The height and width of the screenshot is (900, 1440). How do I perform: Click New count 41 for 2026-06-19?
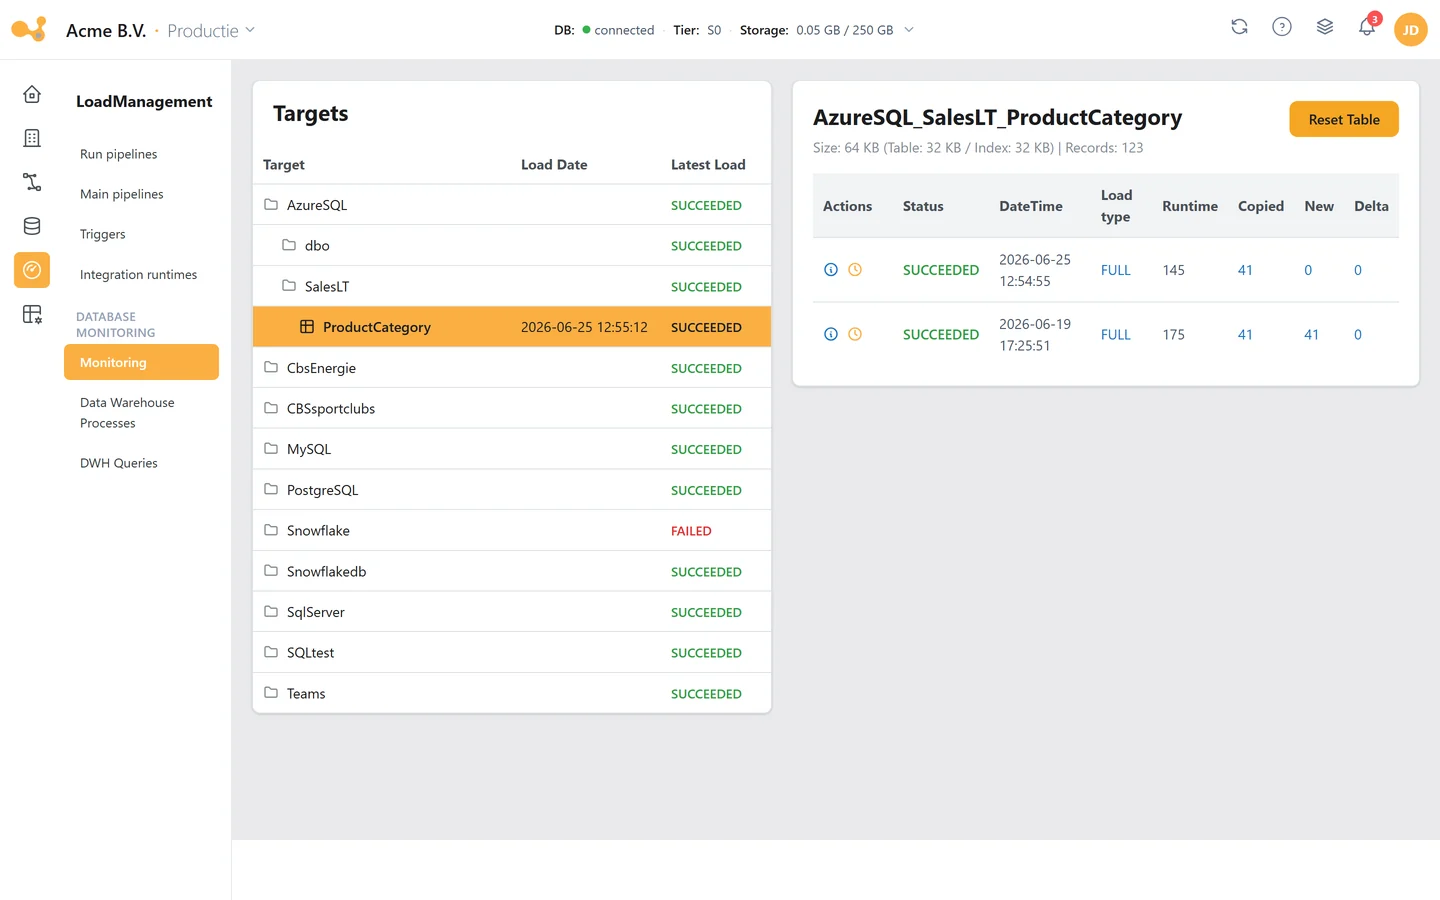point(1311,335)
